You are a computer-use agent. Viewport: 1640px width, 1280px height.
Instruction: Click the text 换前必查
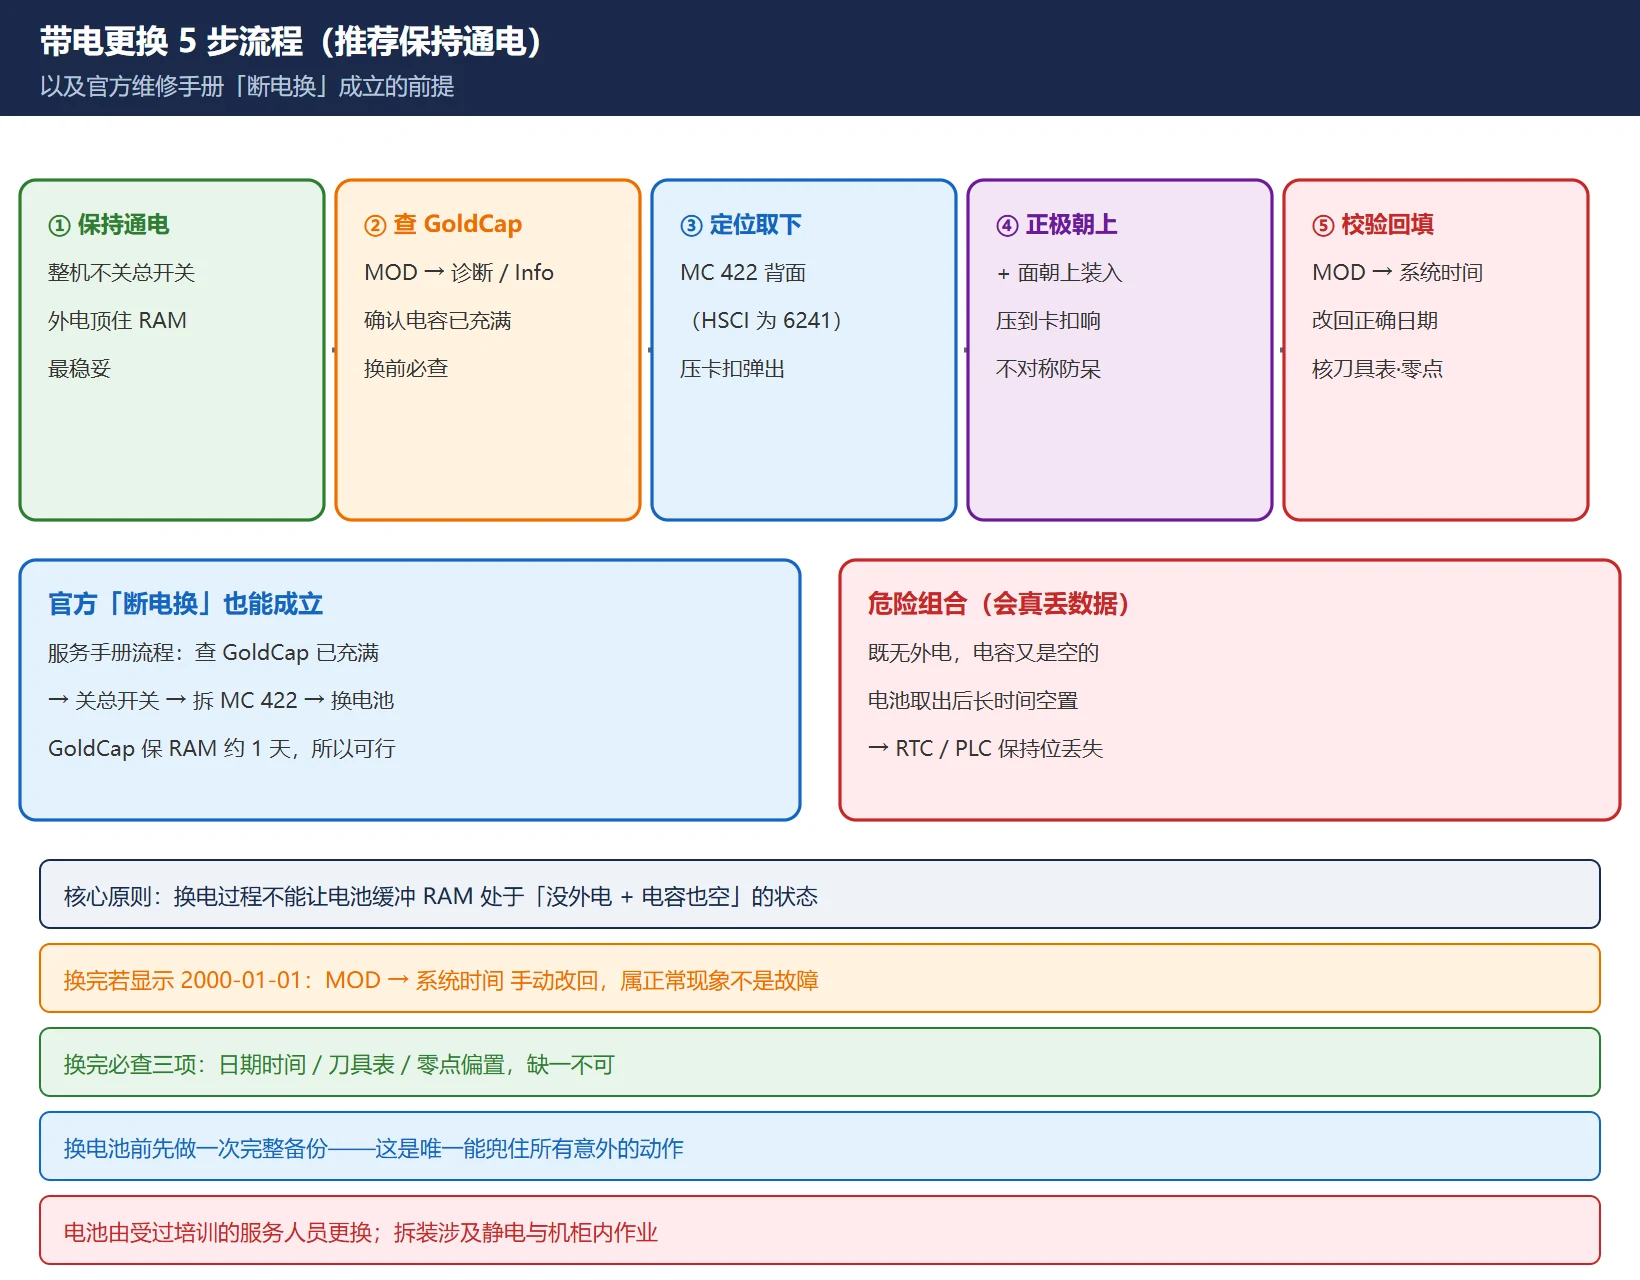click(406, 368)
